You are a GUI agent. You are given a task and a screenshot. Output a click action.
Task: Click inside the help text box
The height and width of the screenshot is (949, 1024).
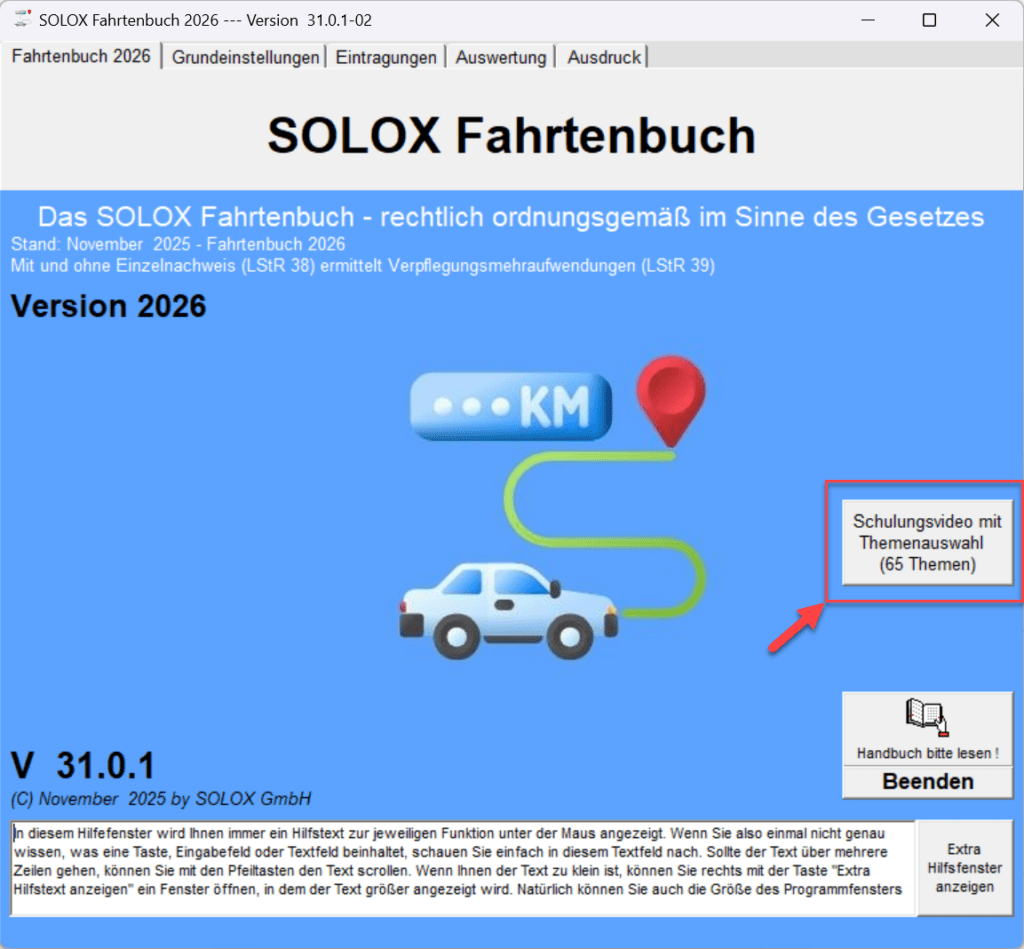coord(462,868)
